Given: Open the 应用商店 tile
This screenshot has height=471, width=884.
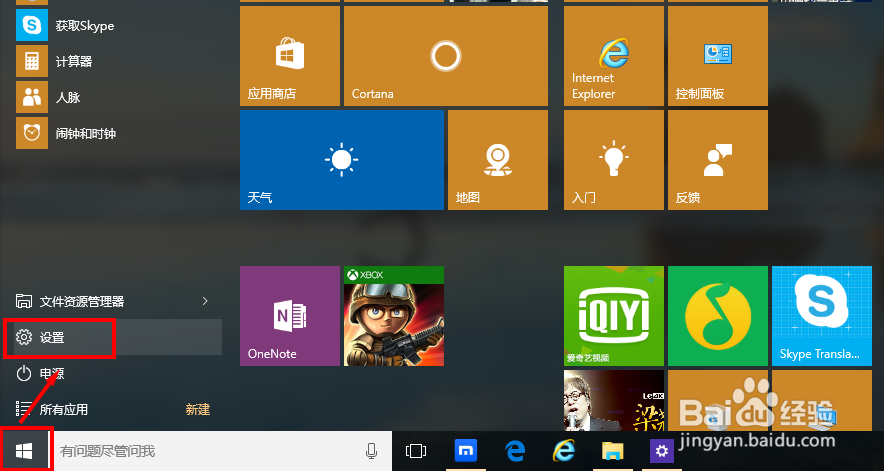Looking at the screenshot, I should [x=290, y=56].
